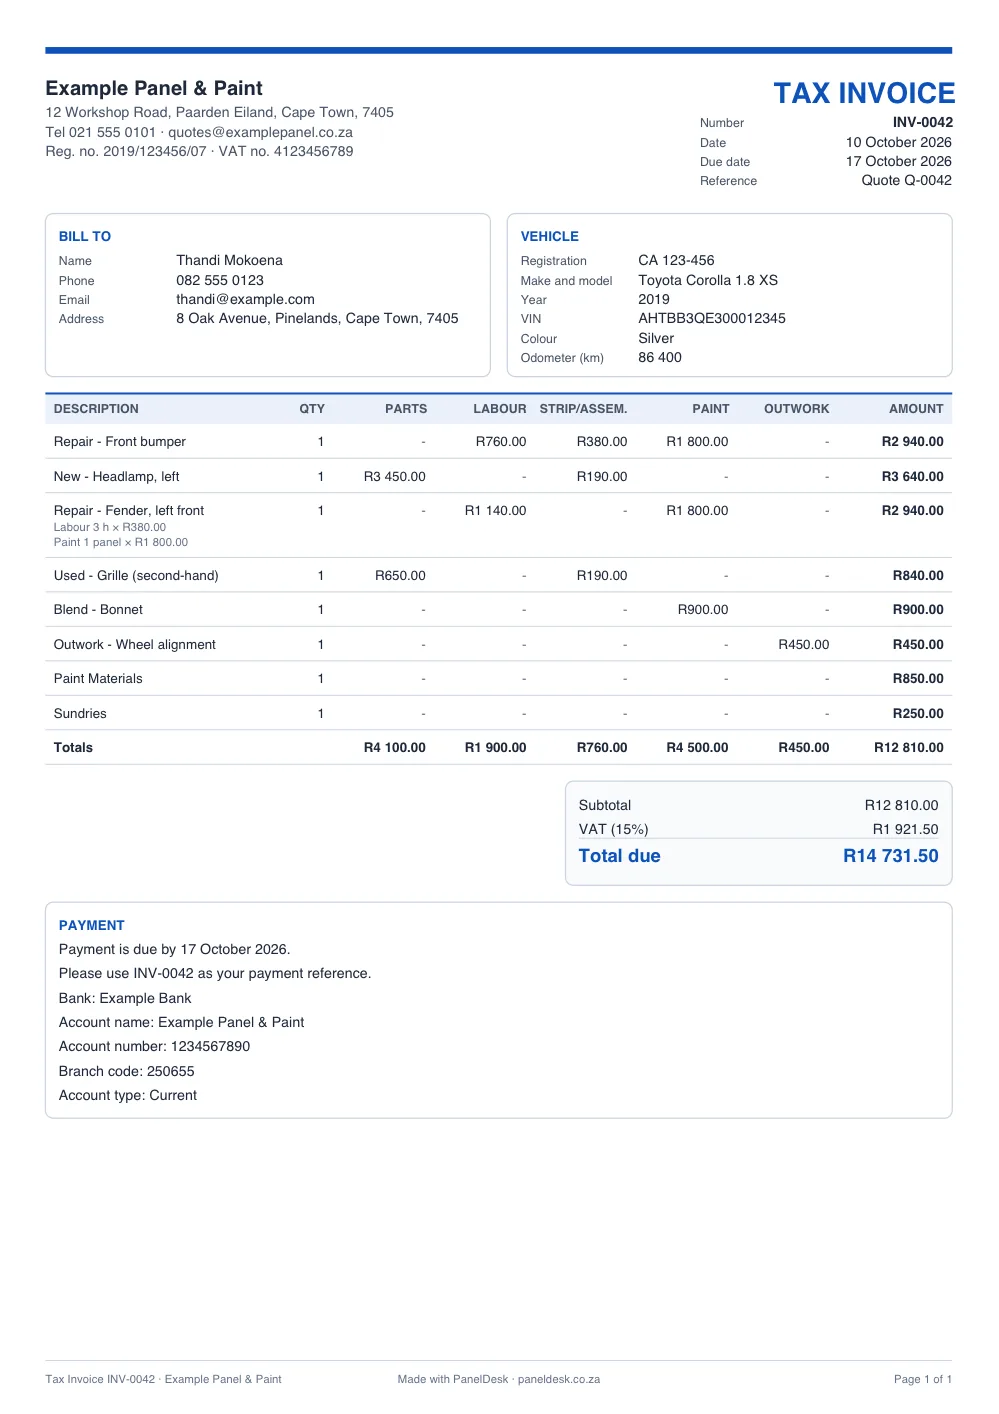Click the BILL TO section heading
The image size is (999, 1414).
[x=85, y=236]
